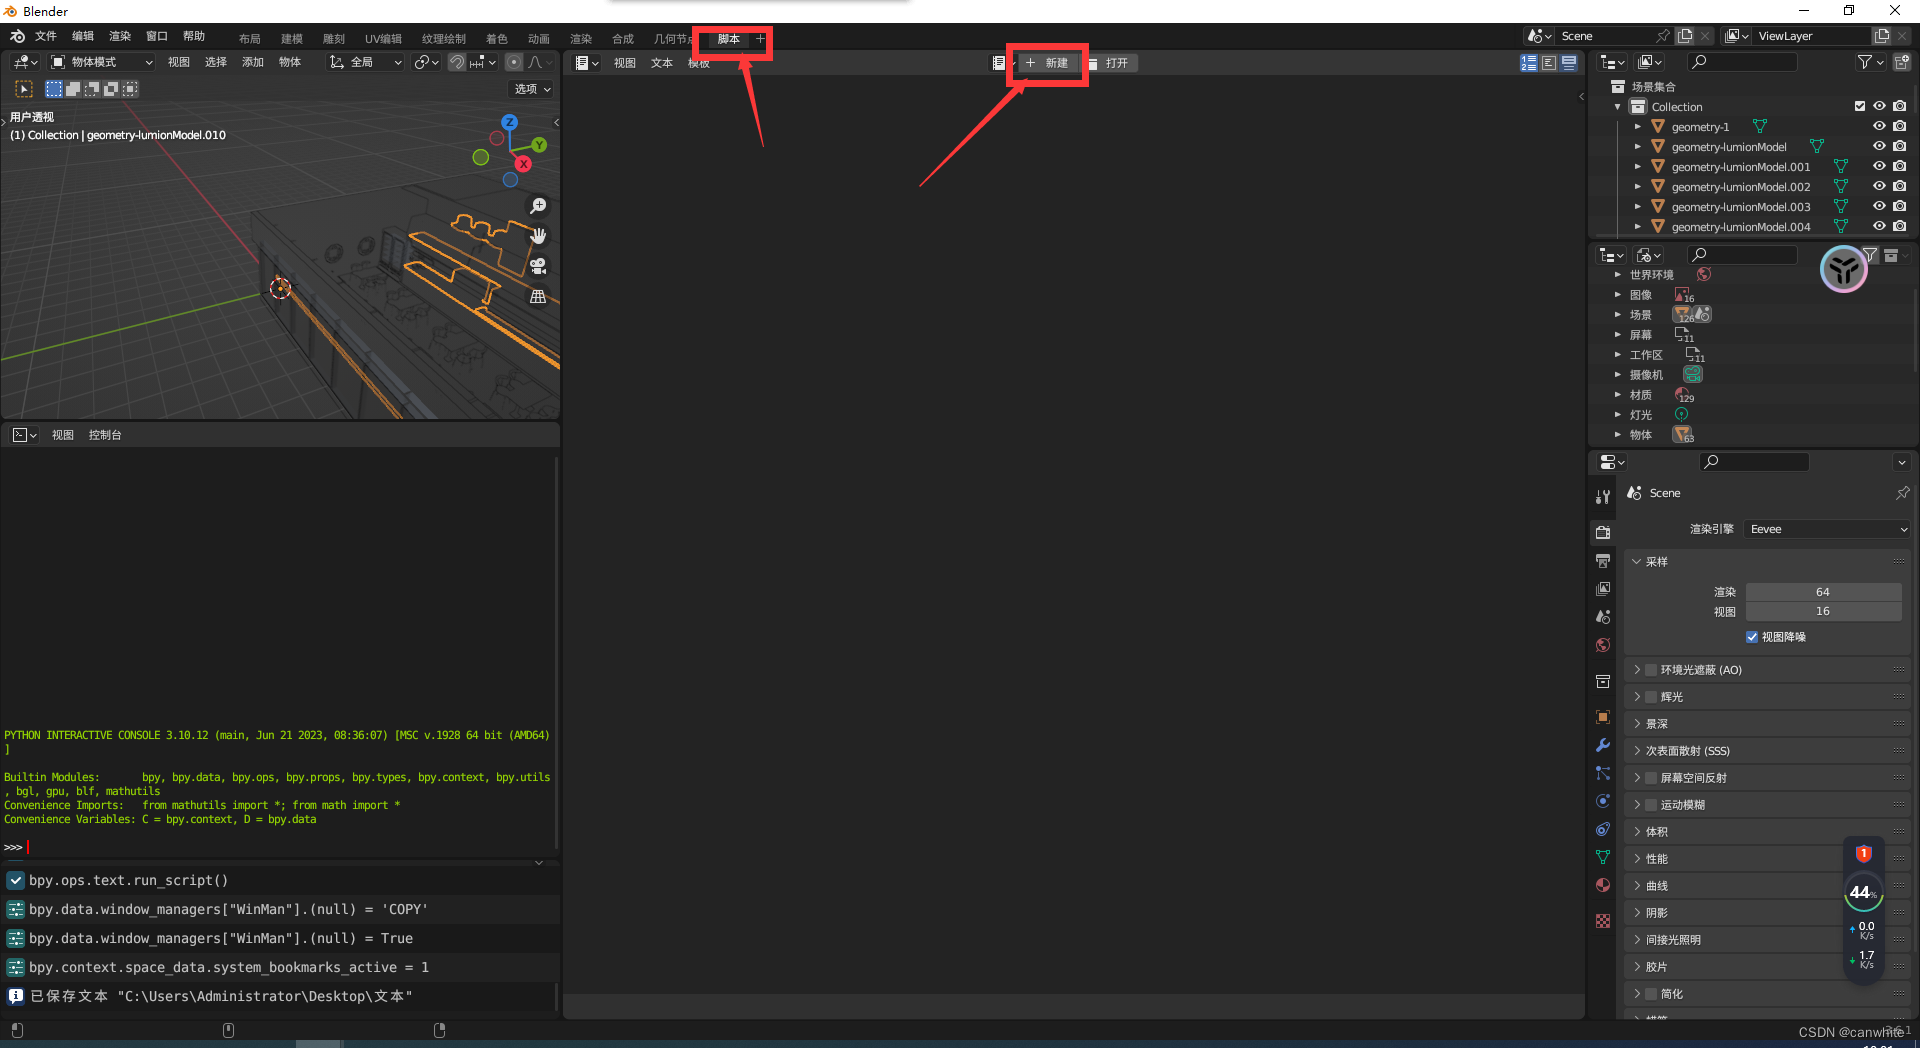Disable rendering of geometry-lumionModel.004 camera icon

(x=1900, y=226)
